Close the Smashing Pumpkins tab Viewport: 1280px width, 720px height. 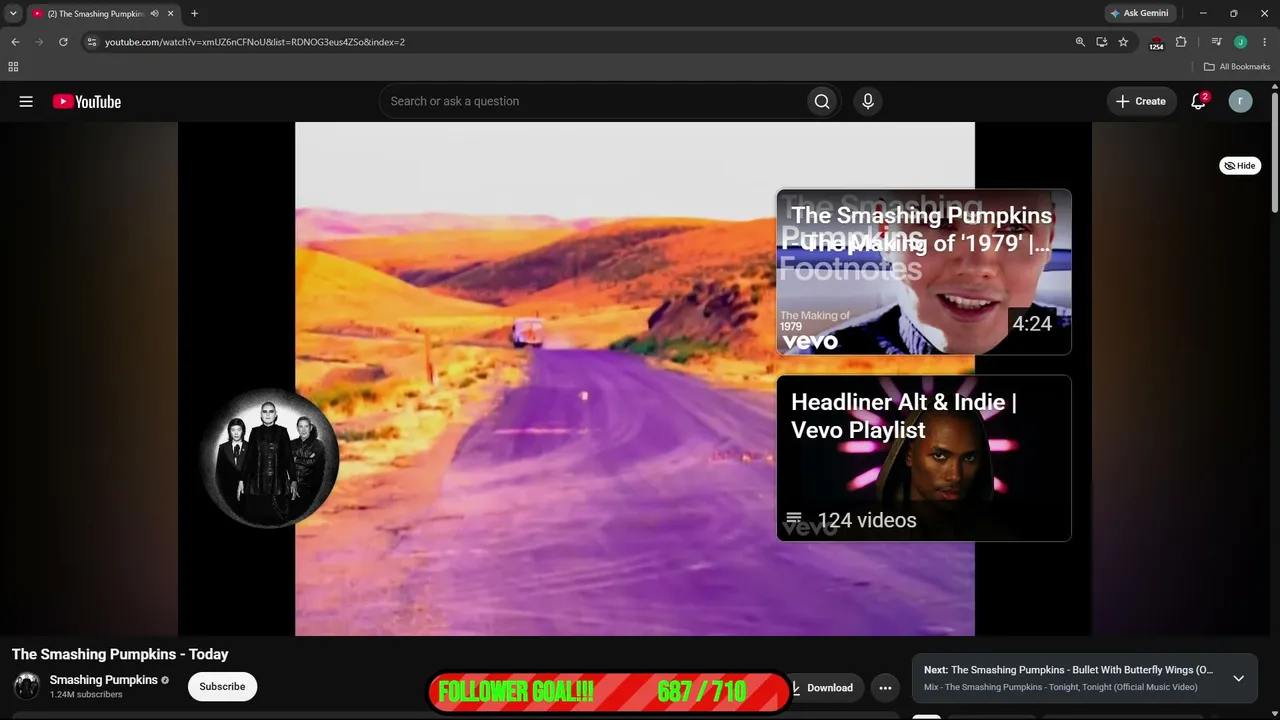click(171, 14)
